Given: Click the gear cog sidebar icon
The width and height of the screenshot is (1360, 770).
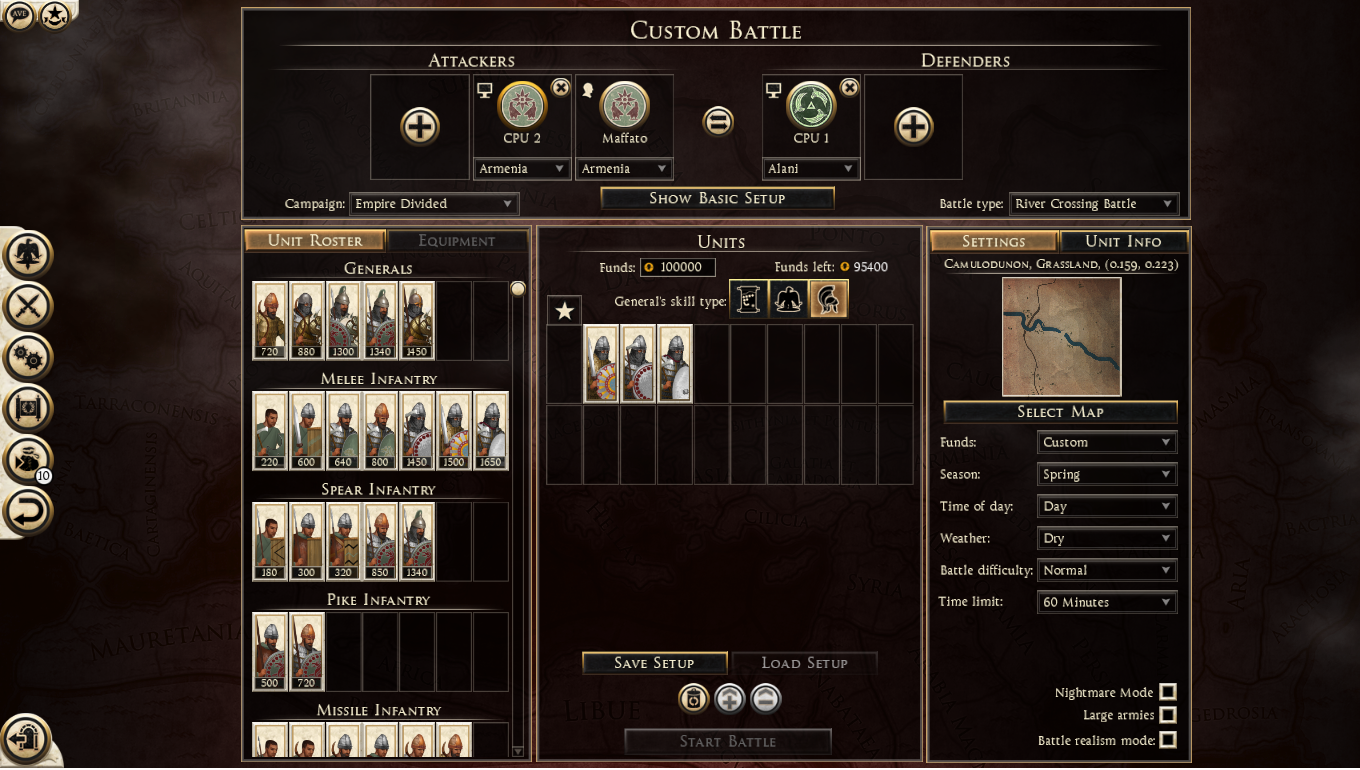Looking at the screenshot, I should tap(27, 356).
